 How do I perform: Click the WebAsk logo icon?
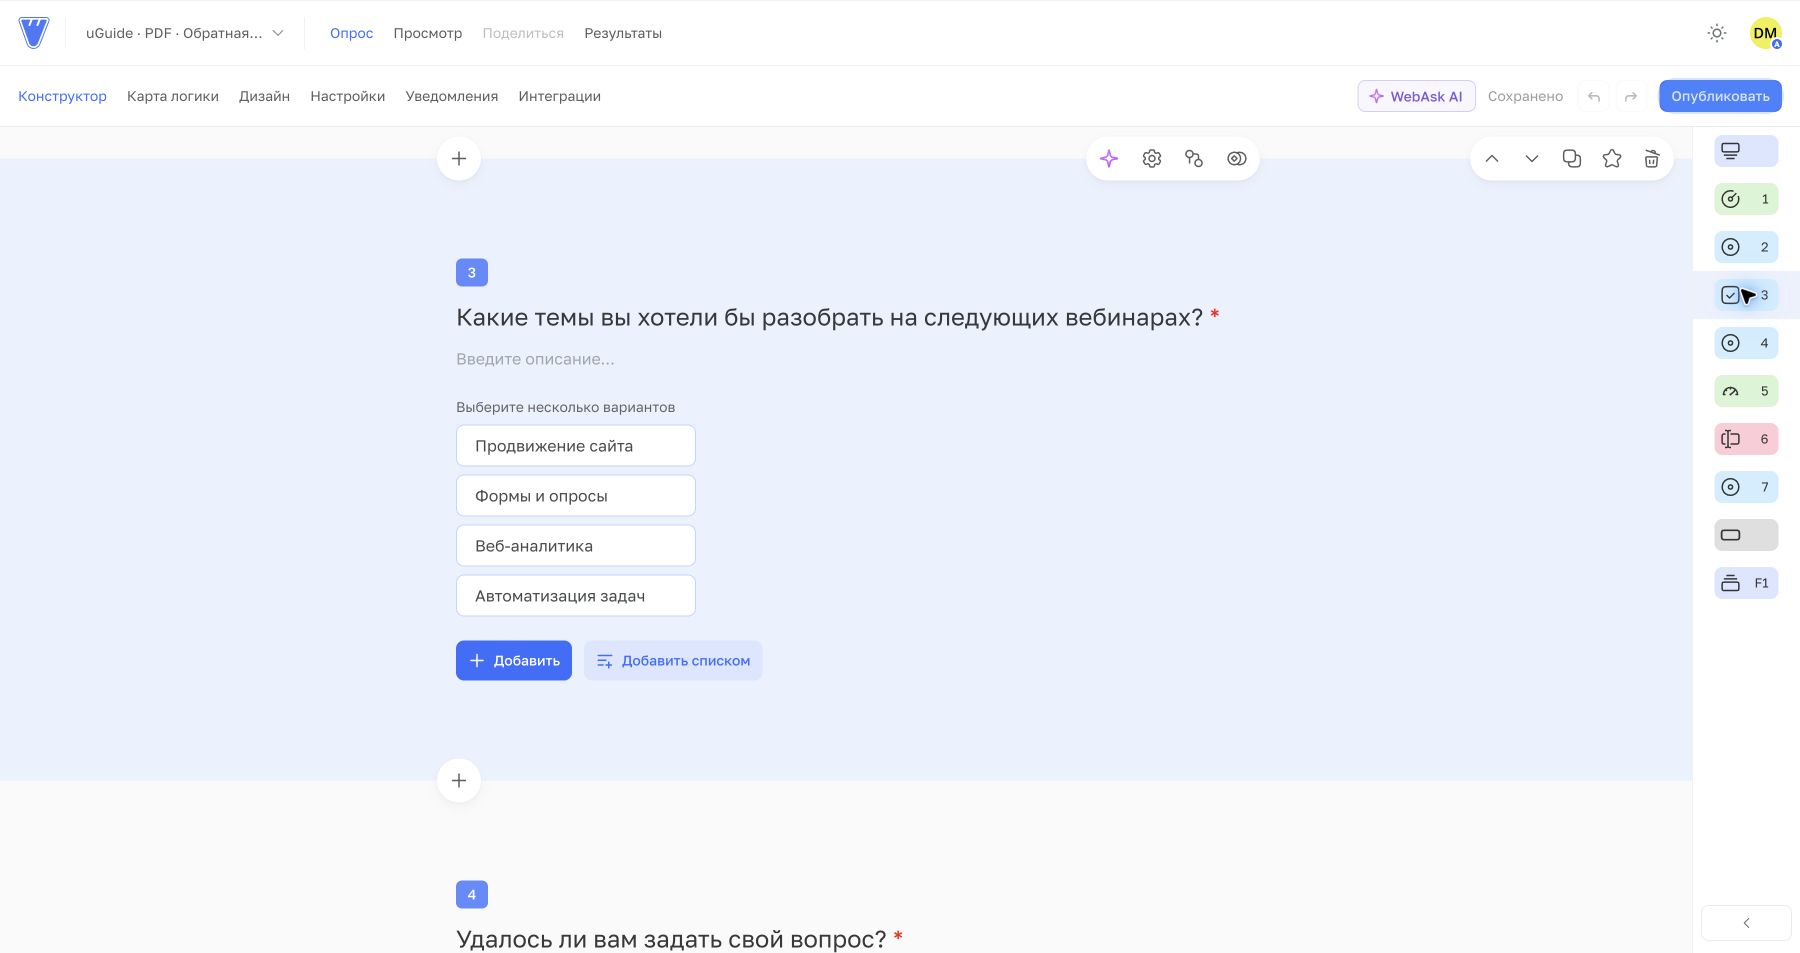(34, 33)
